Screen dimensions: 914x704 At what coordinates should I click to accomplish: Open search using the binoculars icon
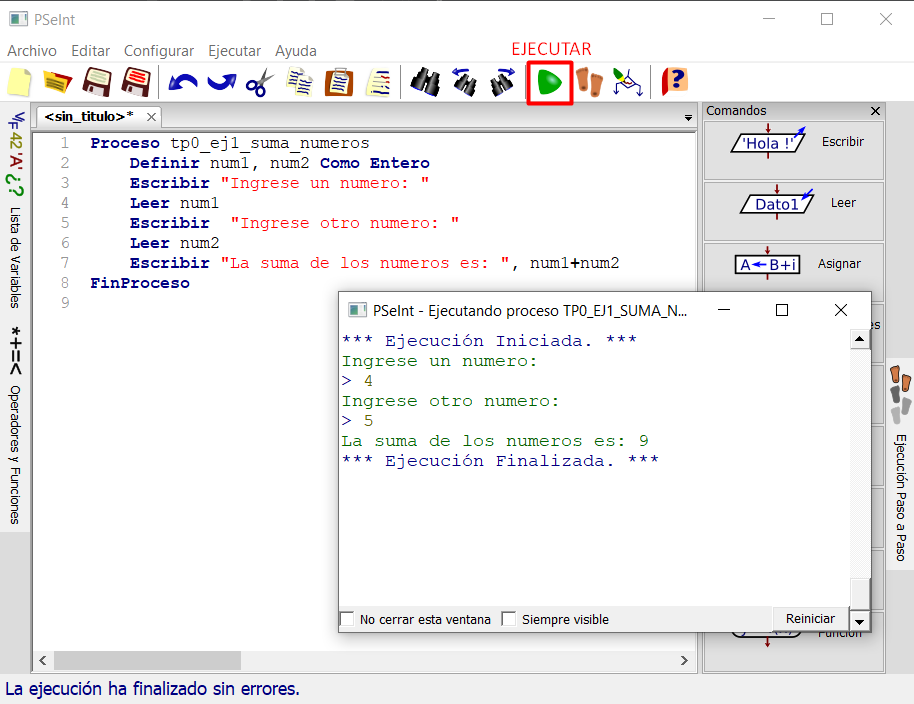424,83
